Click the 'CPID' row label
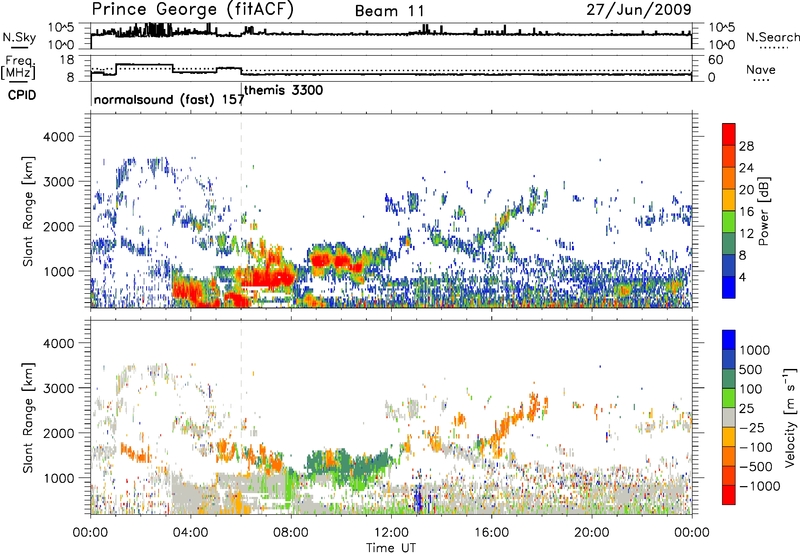This screenshot has width=800, height=554. click(x=22, y=95)
